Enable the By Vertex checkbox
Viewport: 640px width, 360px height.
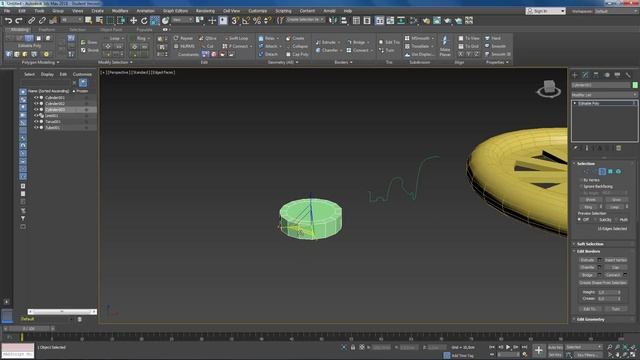[x=581, y=180]
